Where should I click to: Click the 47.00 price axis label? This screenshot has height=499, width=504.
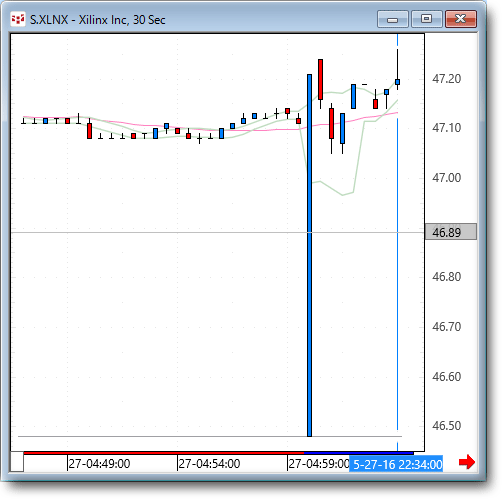pos(447,178)
